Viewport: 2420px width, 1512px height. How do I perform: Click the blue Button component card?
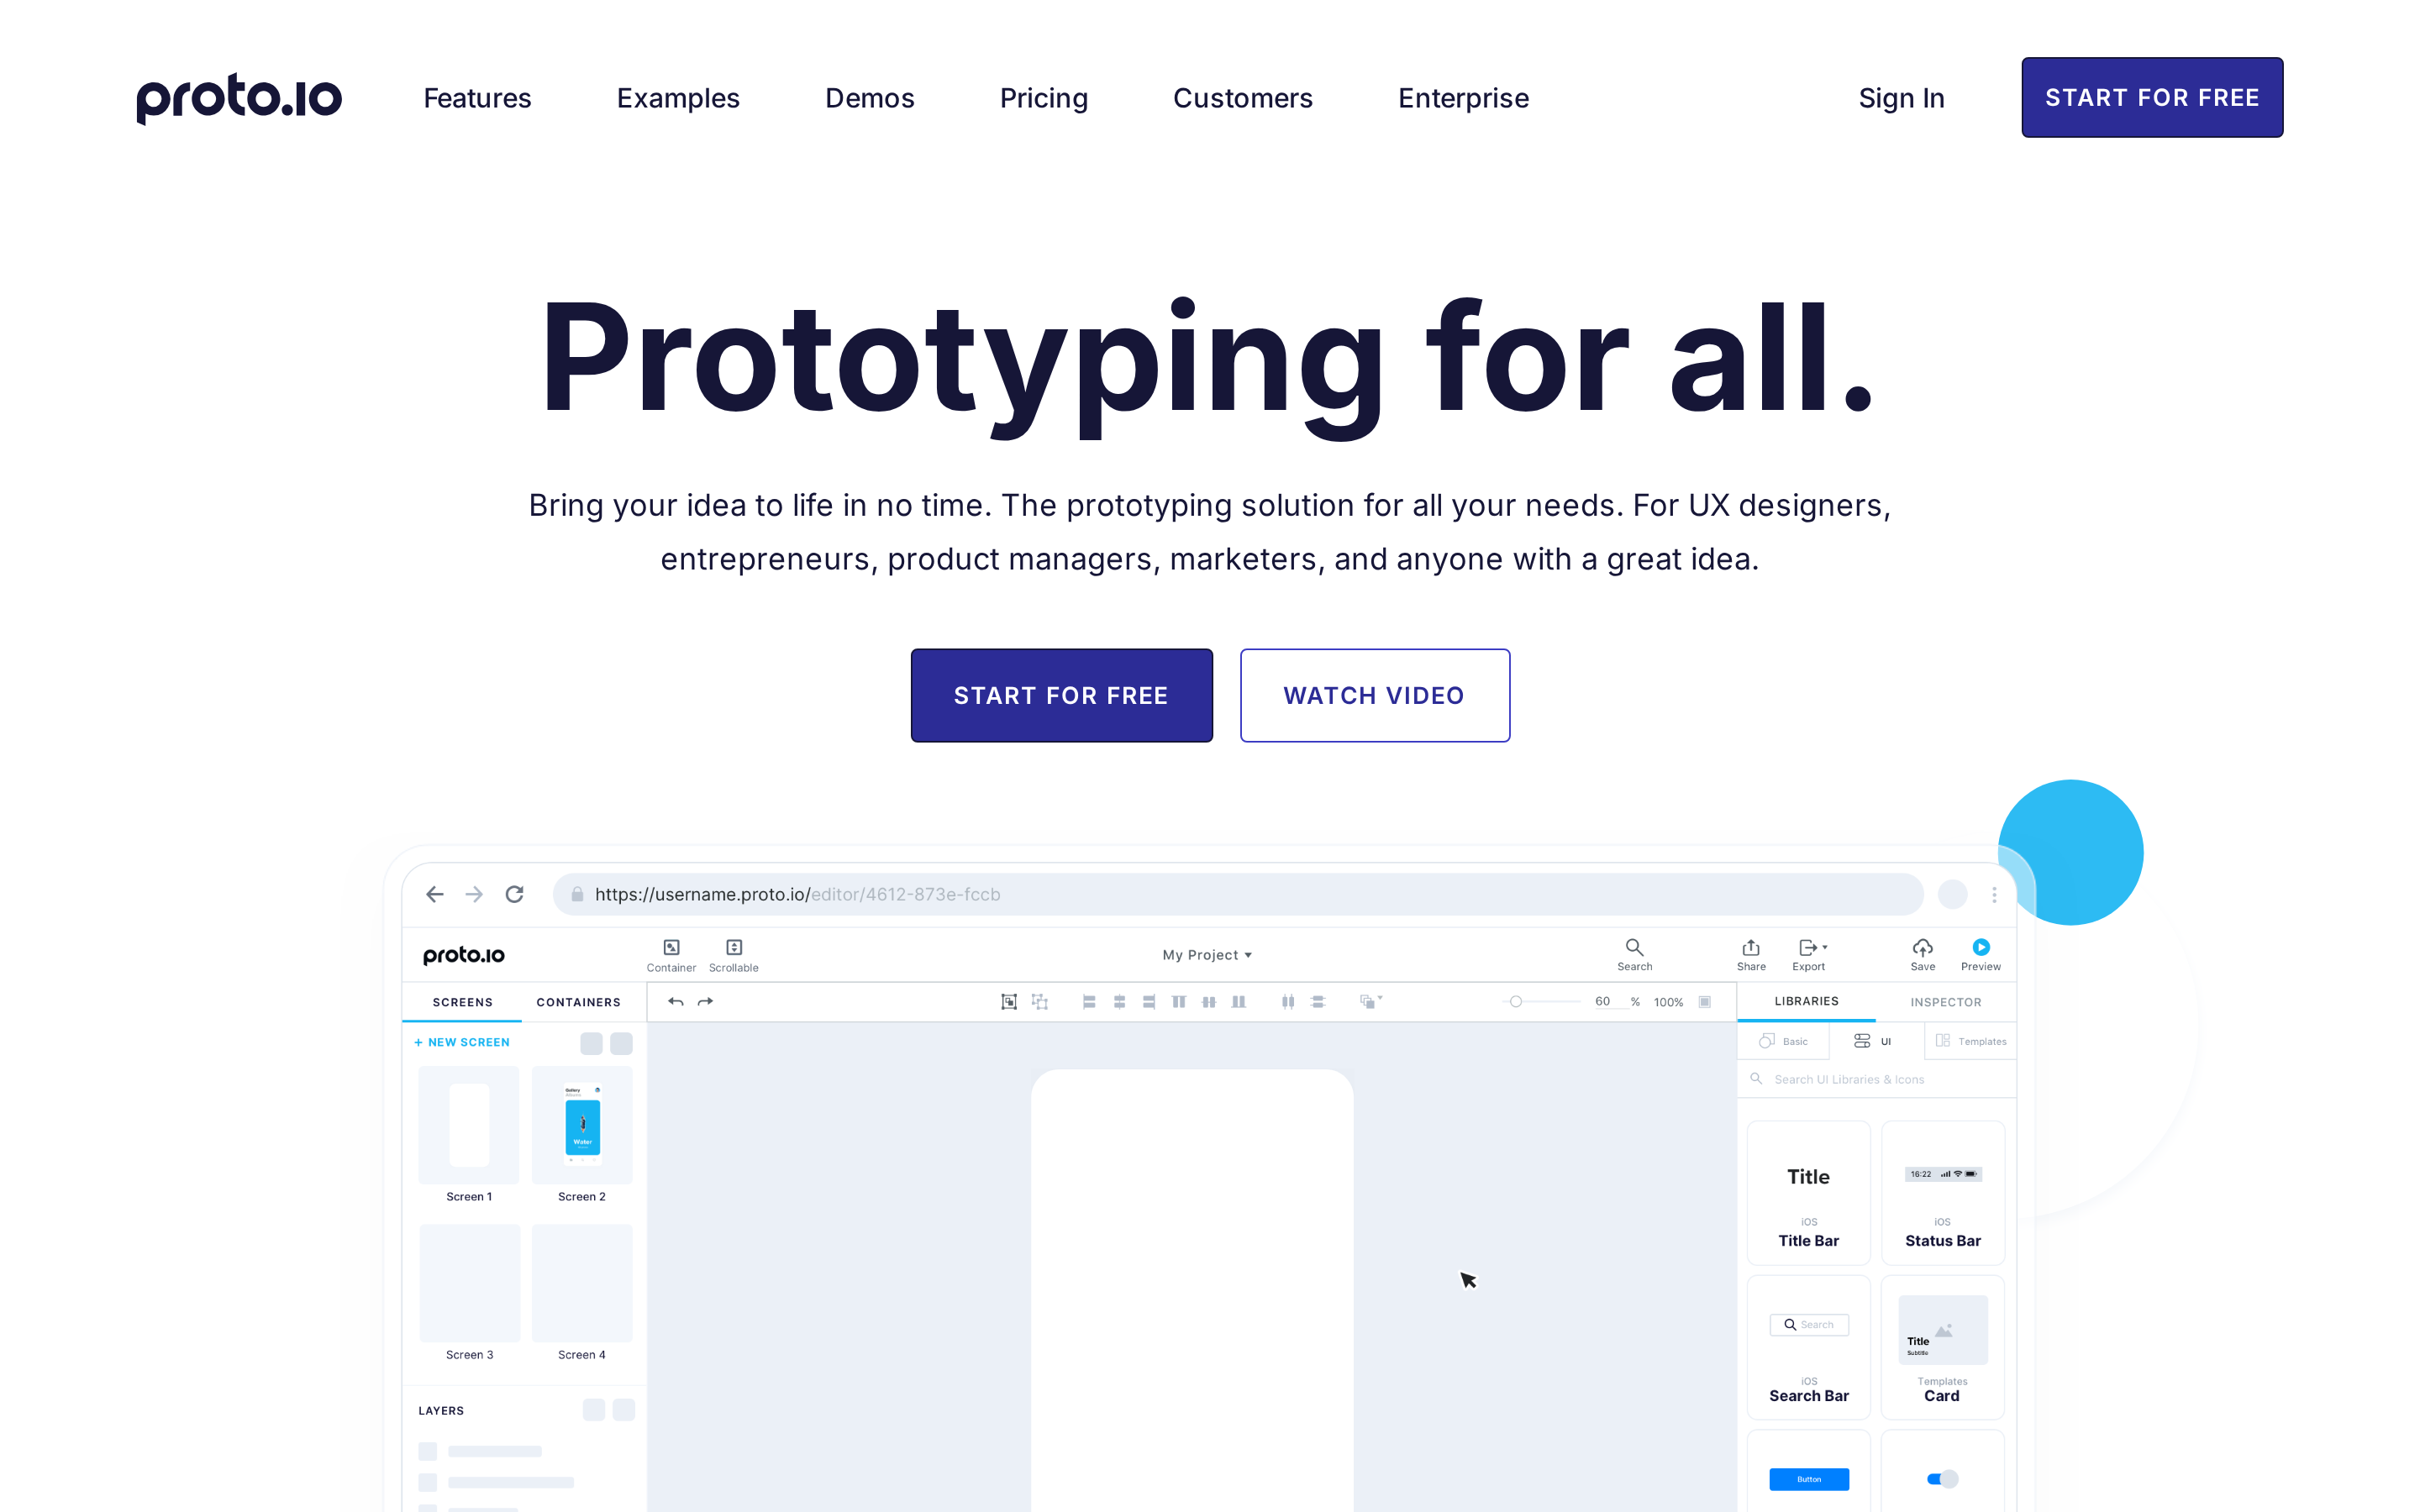point(1808,1471)
